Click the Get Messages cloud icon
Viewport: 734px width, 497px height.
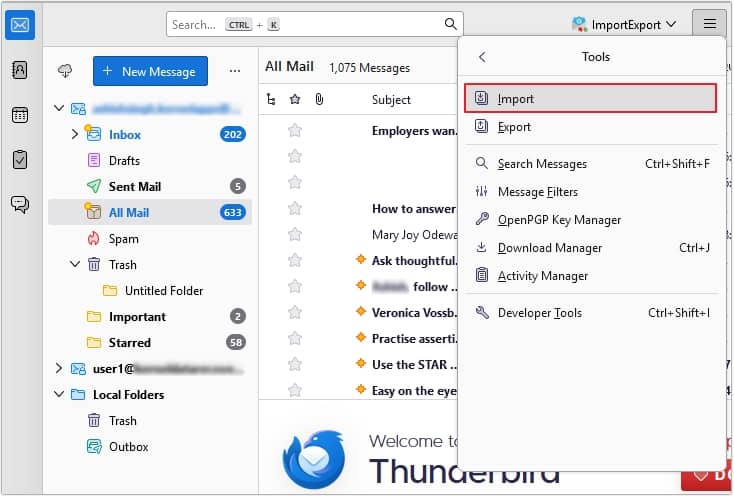(65, 71)
